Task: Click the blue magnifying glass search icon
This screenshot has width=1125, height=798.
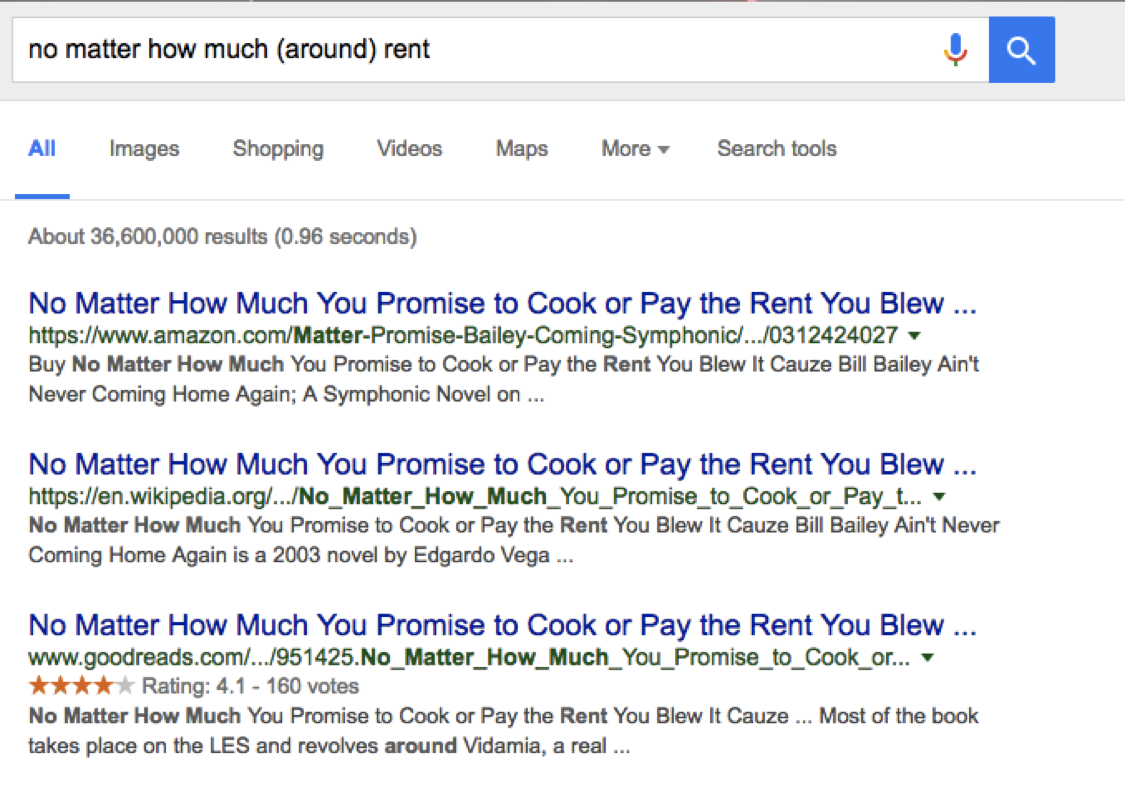Action: click(x=1022, y=49)
